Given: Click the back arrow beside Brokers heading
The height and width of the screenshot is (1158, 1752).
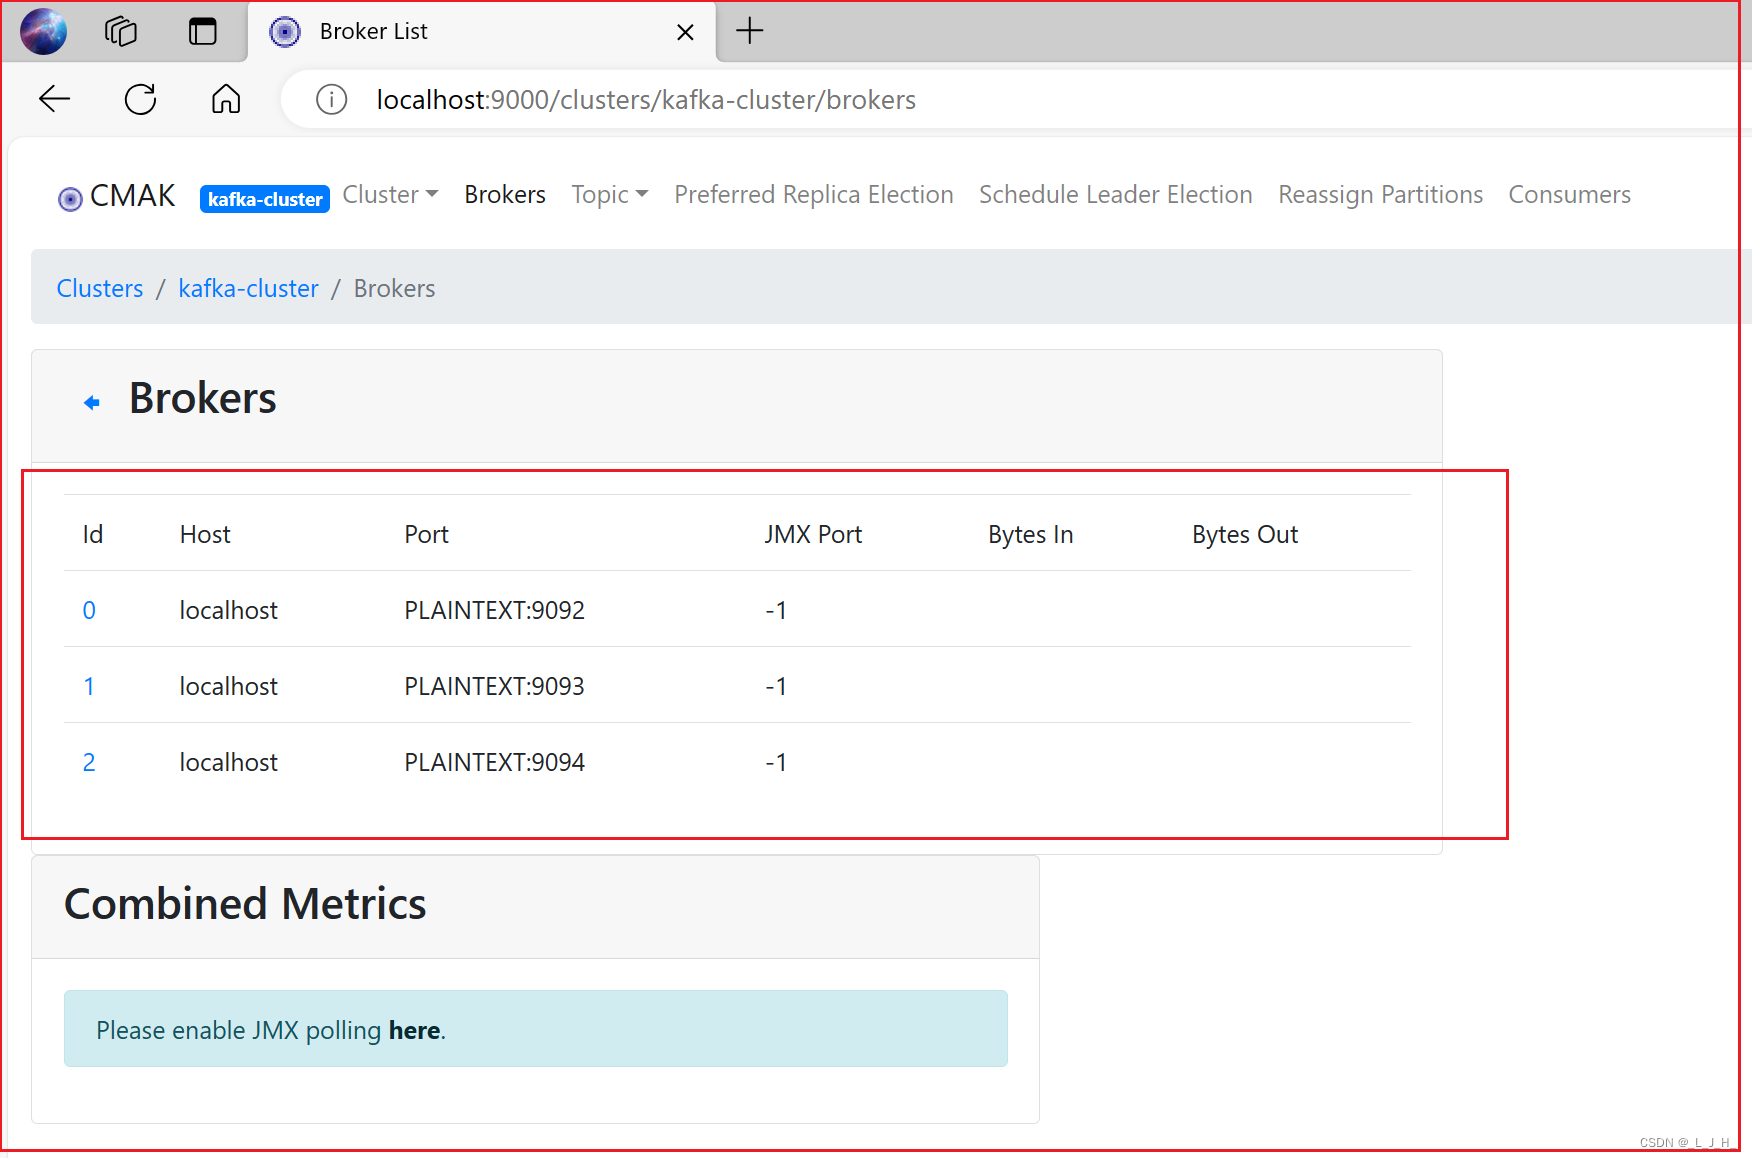Looking at the screenshot, I should click(x=92, y=401).
